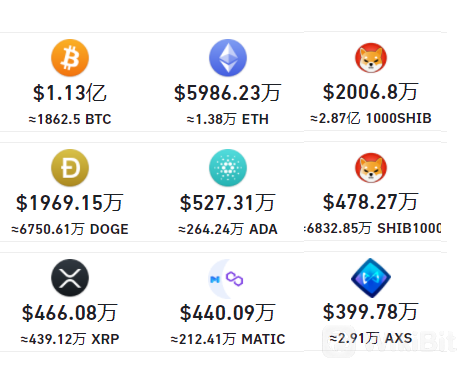Click the ≈2.91万 AXS label

[371, 338]
